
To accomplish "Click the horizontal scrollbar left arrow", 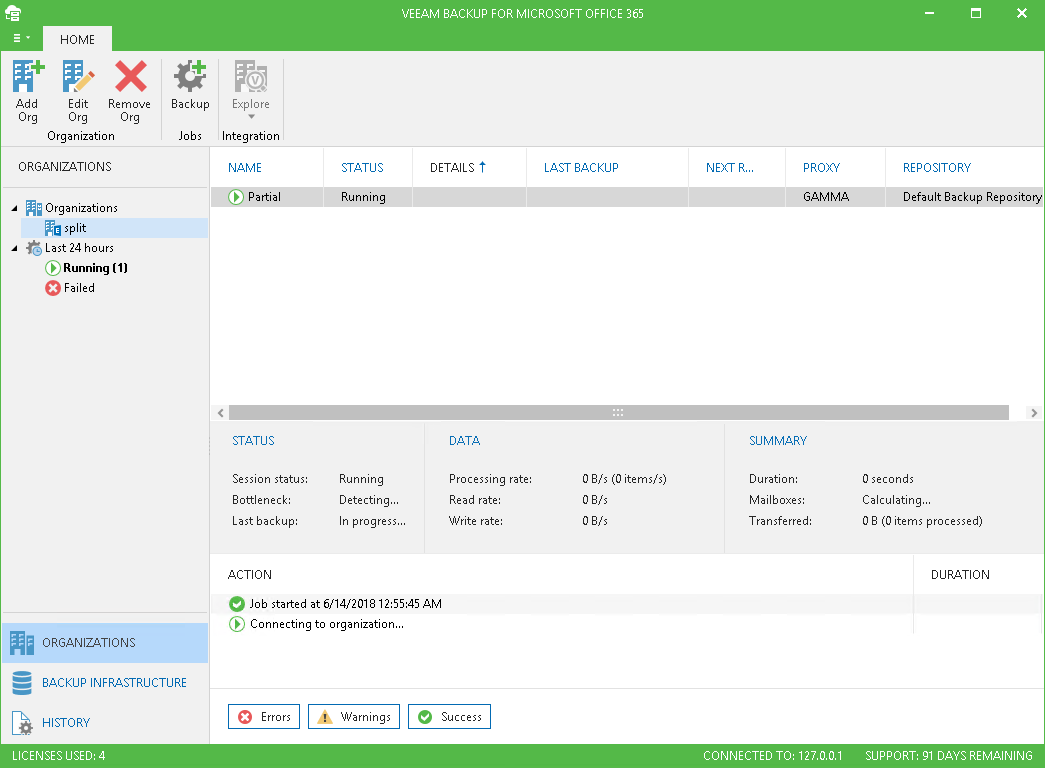I will tap(220, 413).
